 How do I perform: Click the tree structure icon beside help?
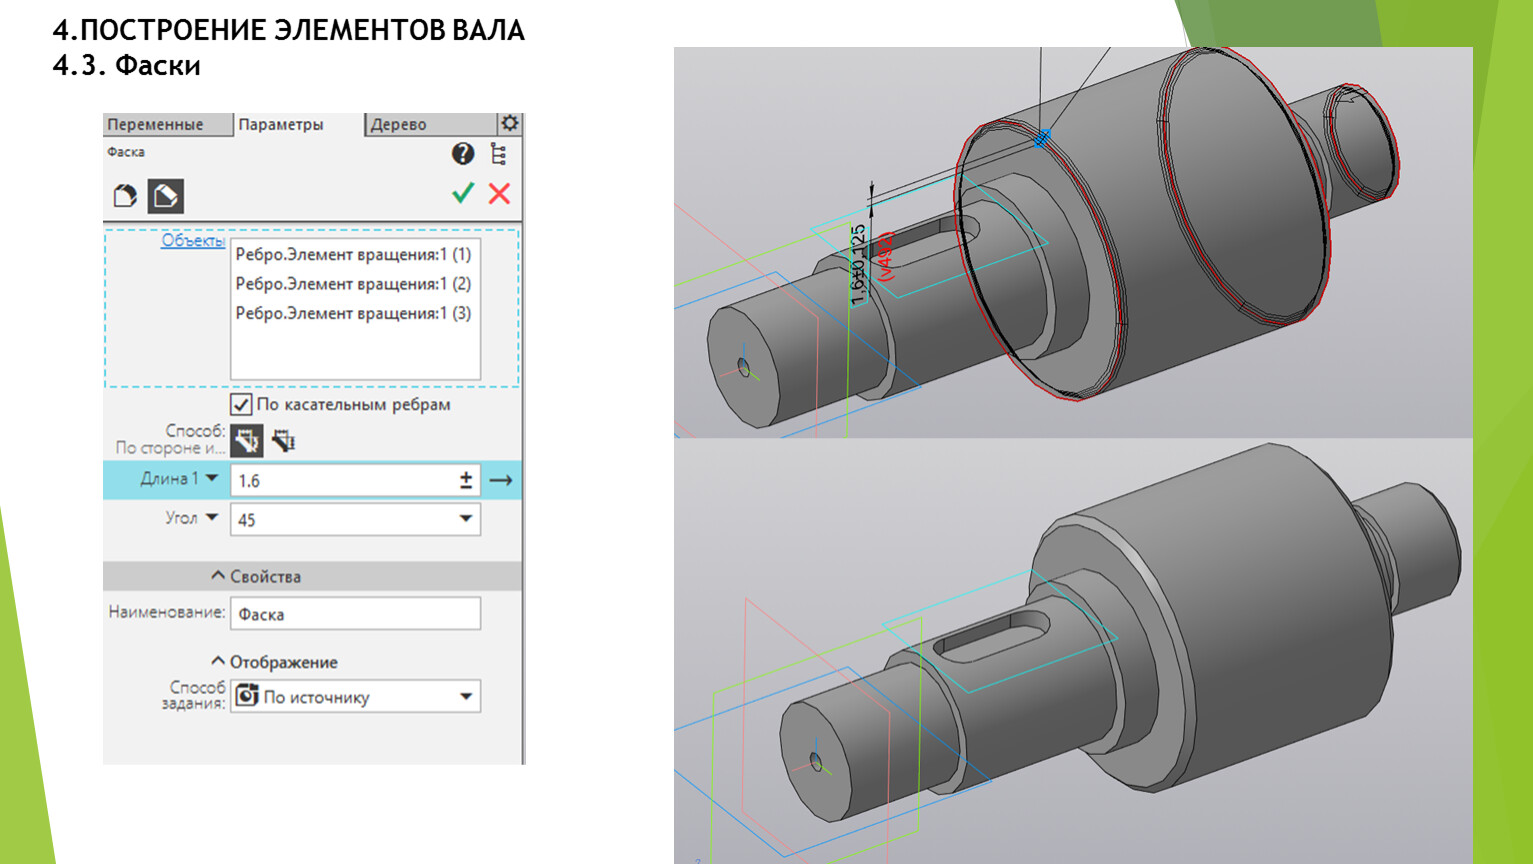point(498,153)
